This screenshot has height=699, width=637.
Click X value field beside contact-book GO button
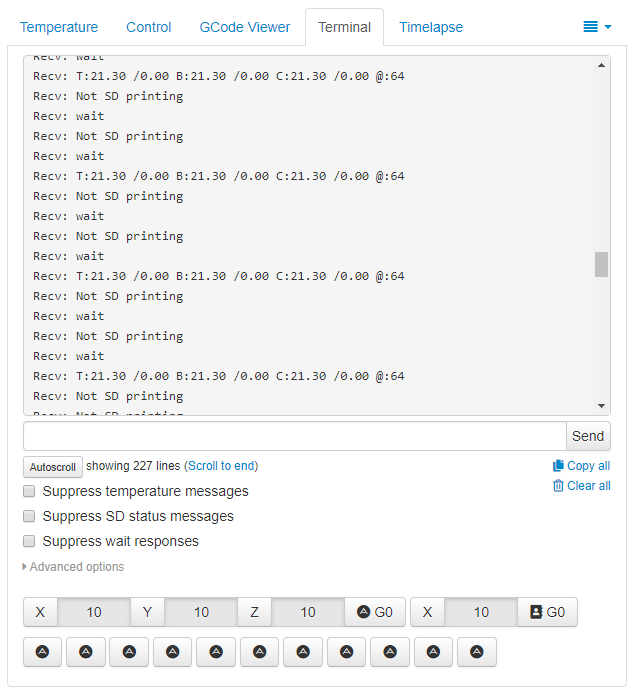481,612
